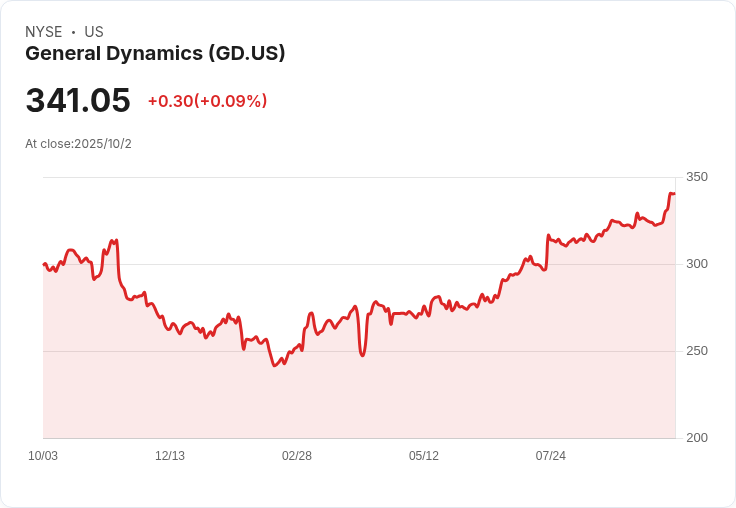Click the chart line's rightmost end point
This screenshot has height=508, width=736.
674,193
